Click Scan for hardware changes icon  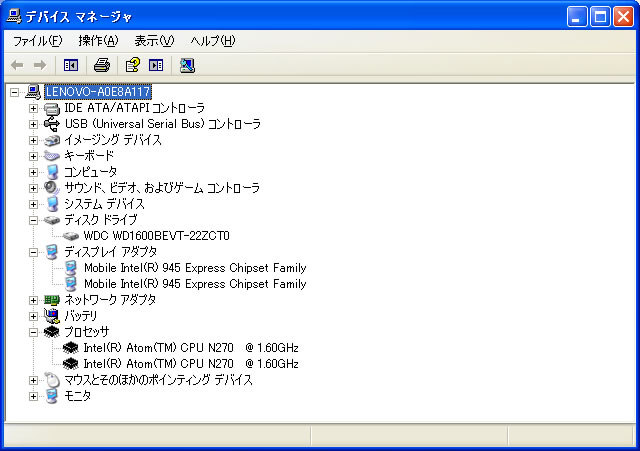pyautogui.click(x=187, y=65)
